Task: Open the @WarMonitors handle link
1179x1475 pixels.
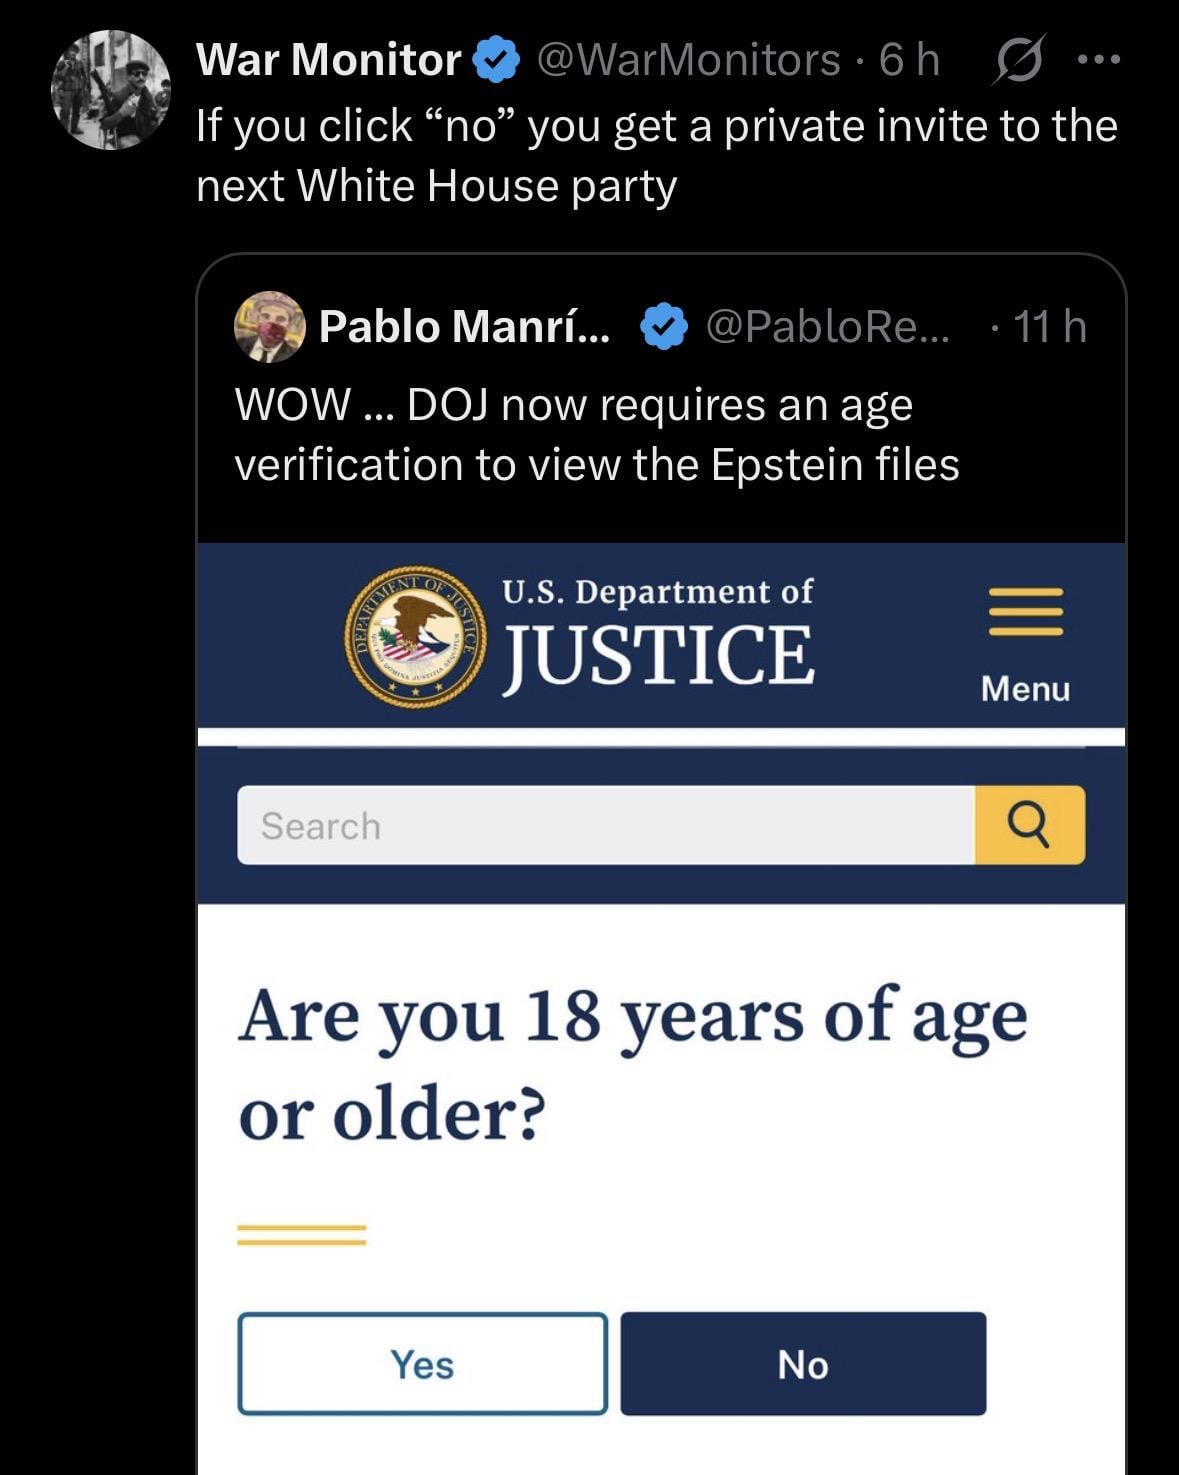Action: tap(688, 60)
